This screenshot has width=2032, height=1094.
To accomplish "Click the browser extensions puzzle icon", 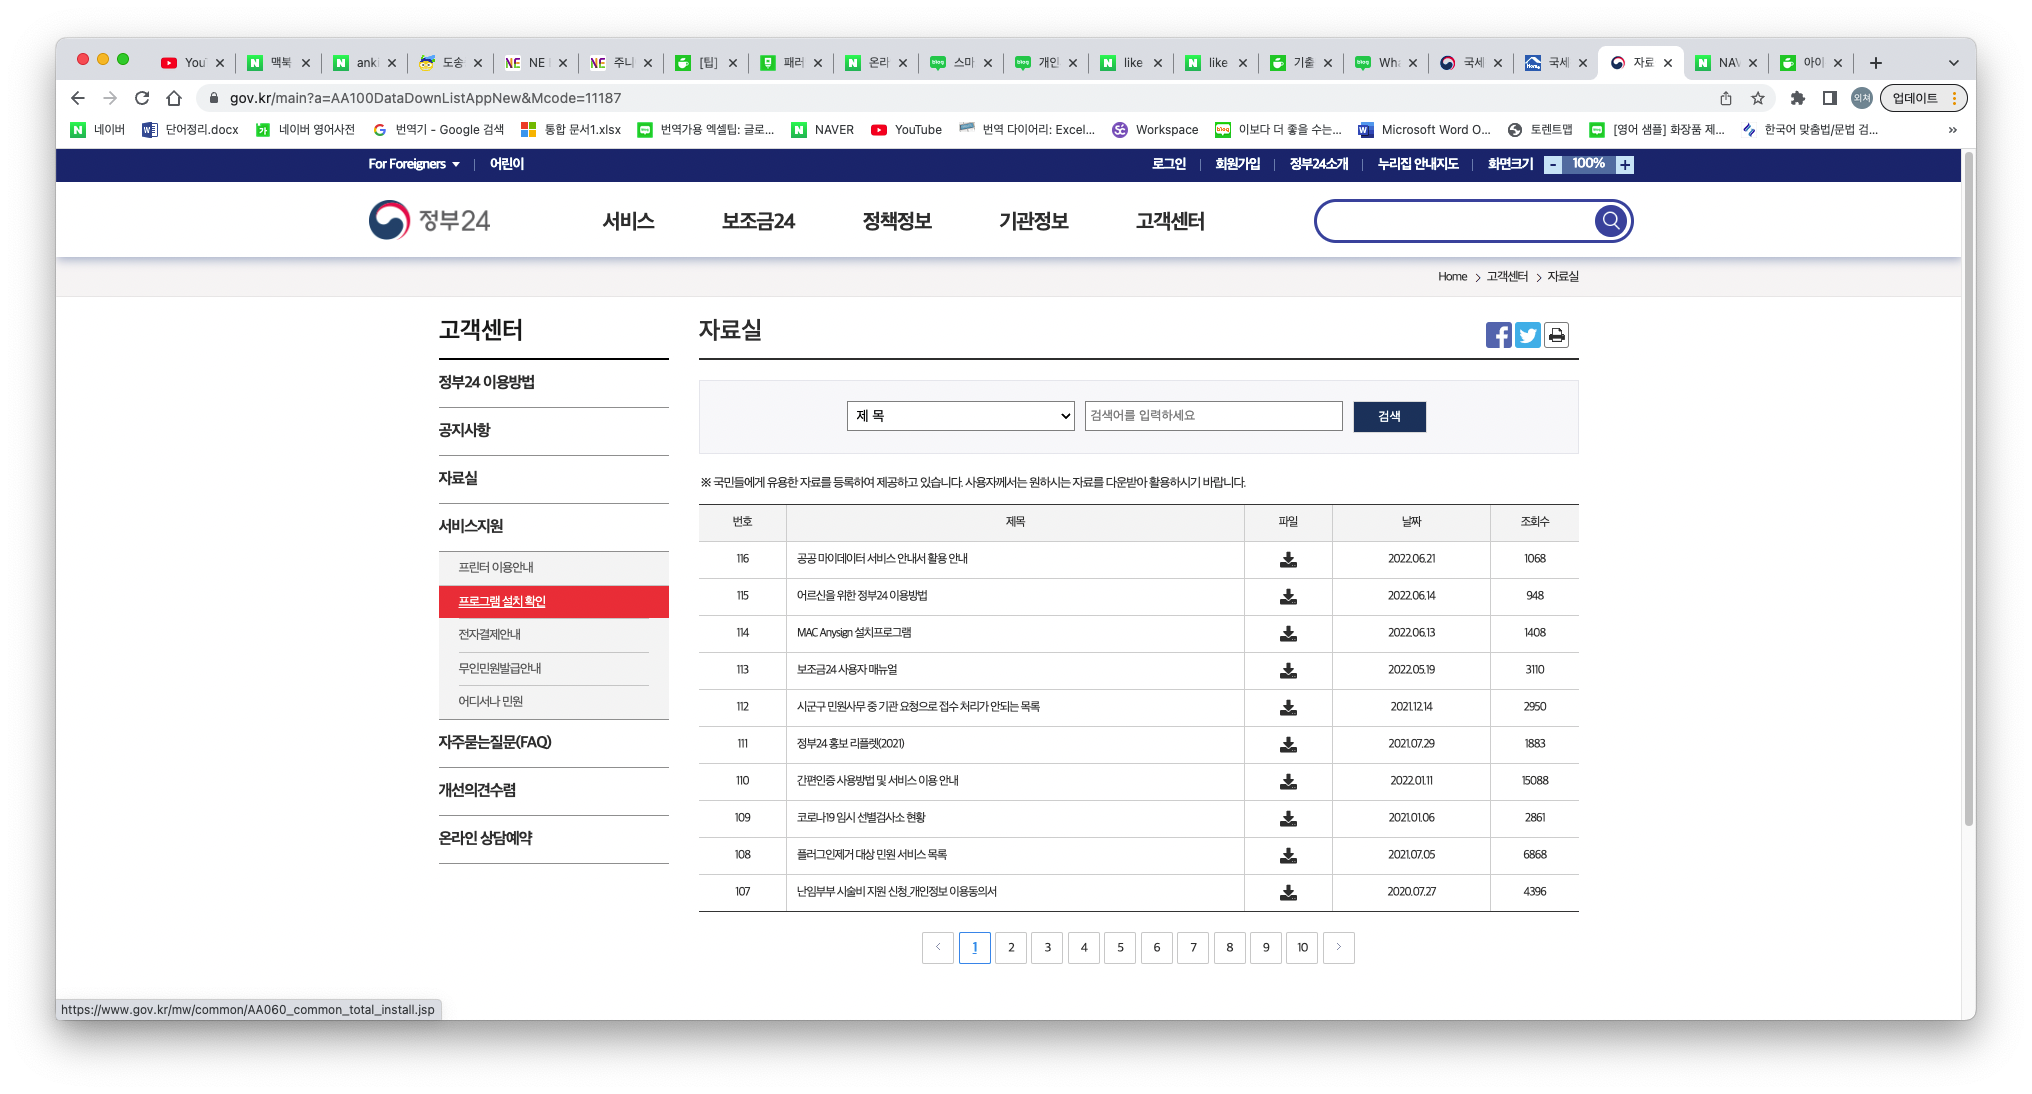I will [1797, 98].
